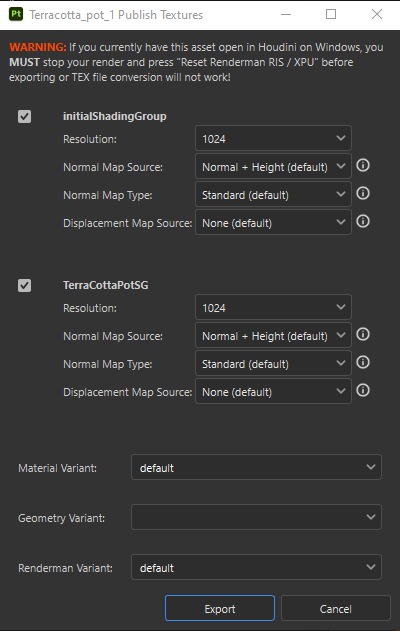Click the orange WARNING: label
Image resolution: width=400 pixels, height=631 pixels.
(x=38, y=47)
